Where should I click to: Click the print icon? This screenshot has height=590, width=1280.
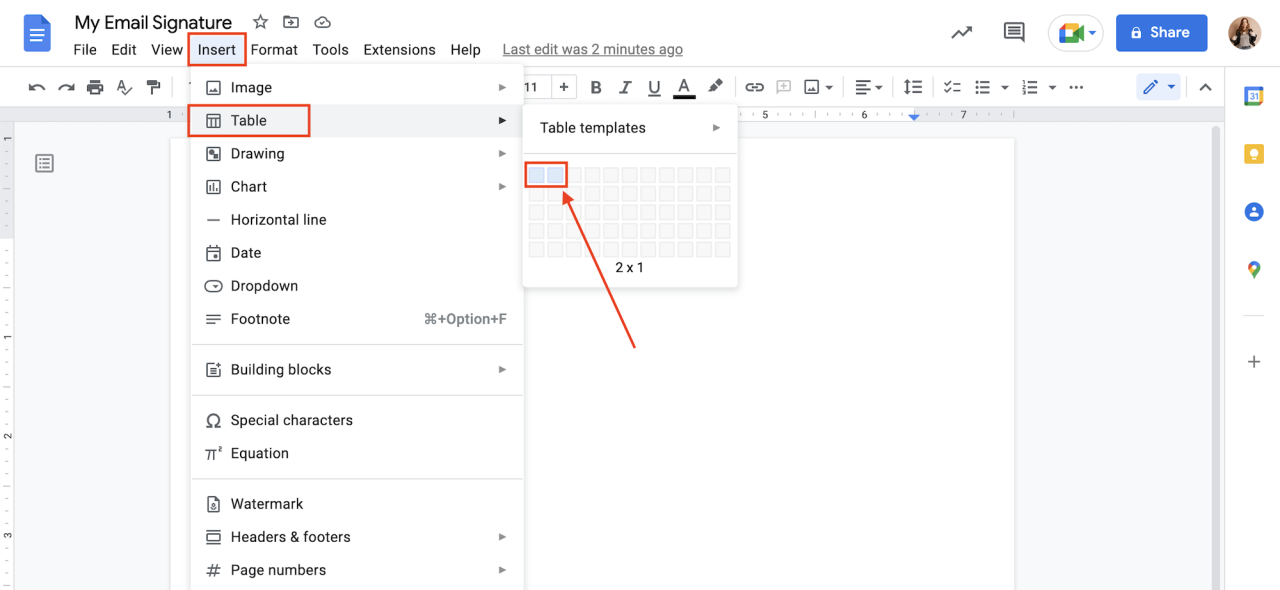pyautogui.click(x=95, y=87)
